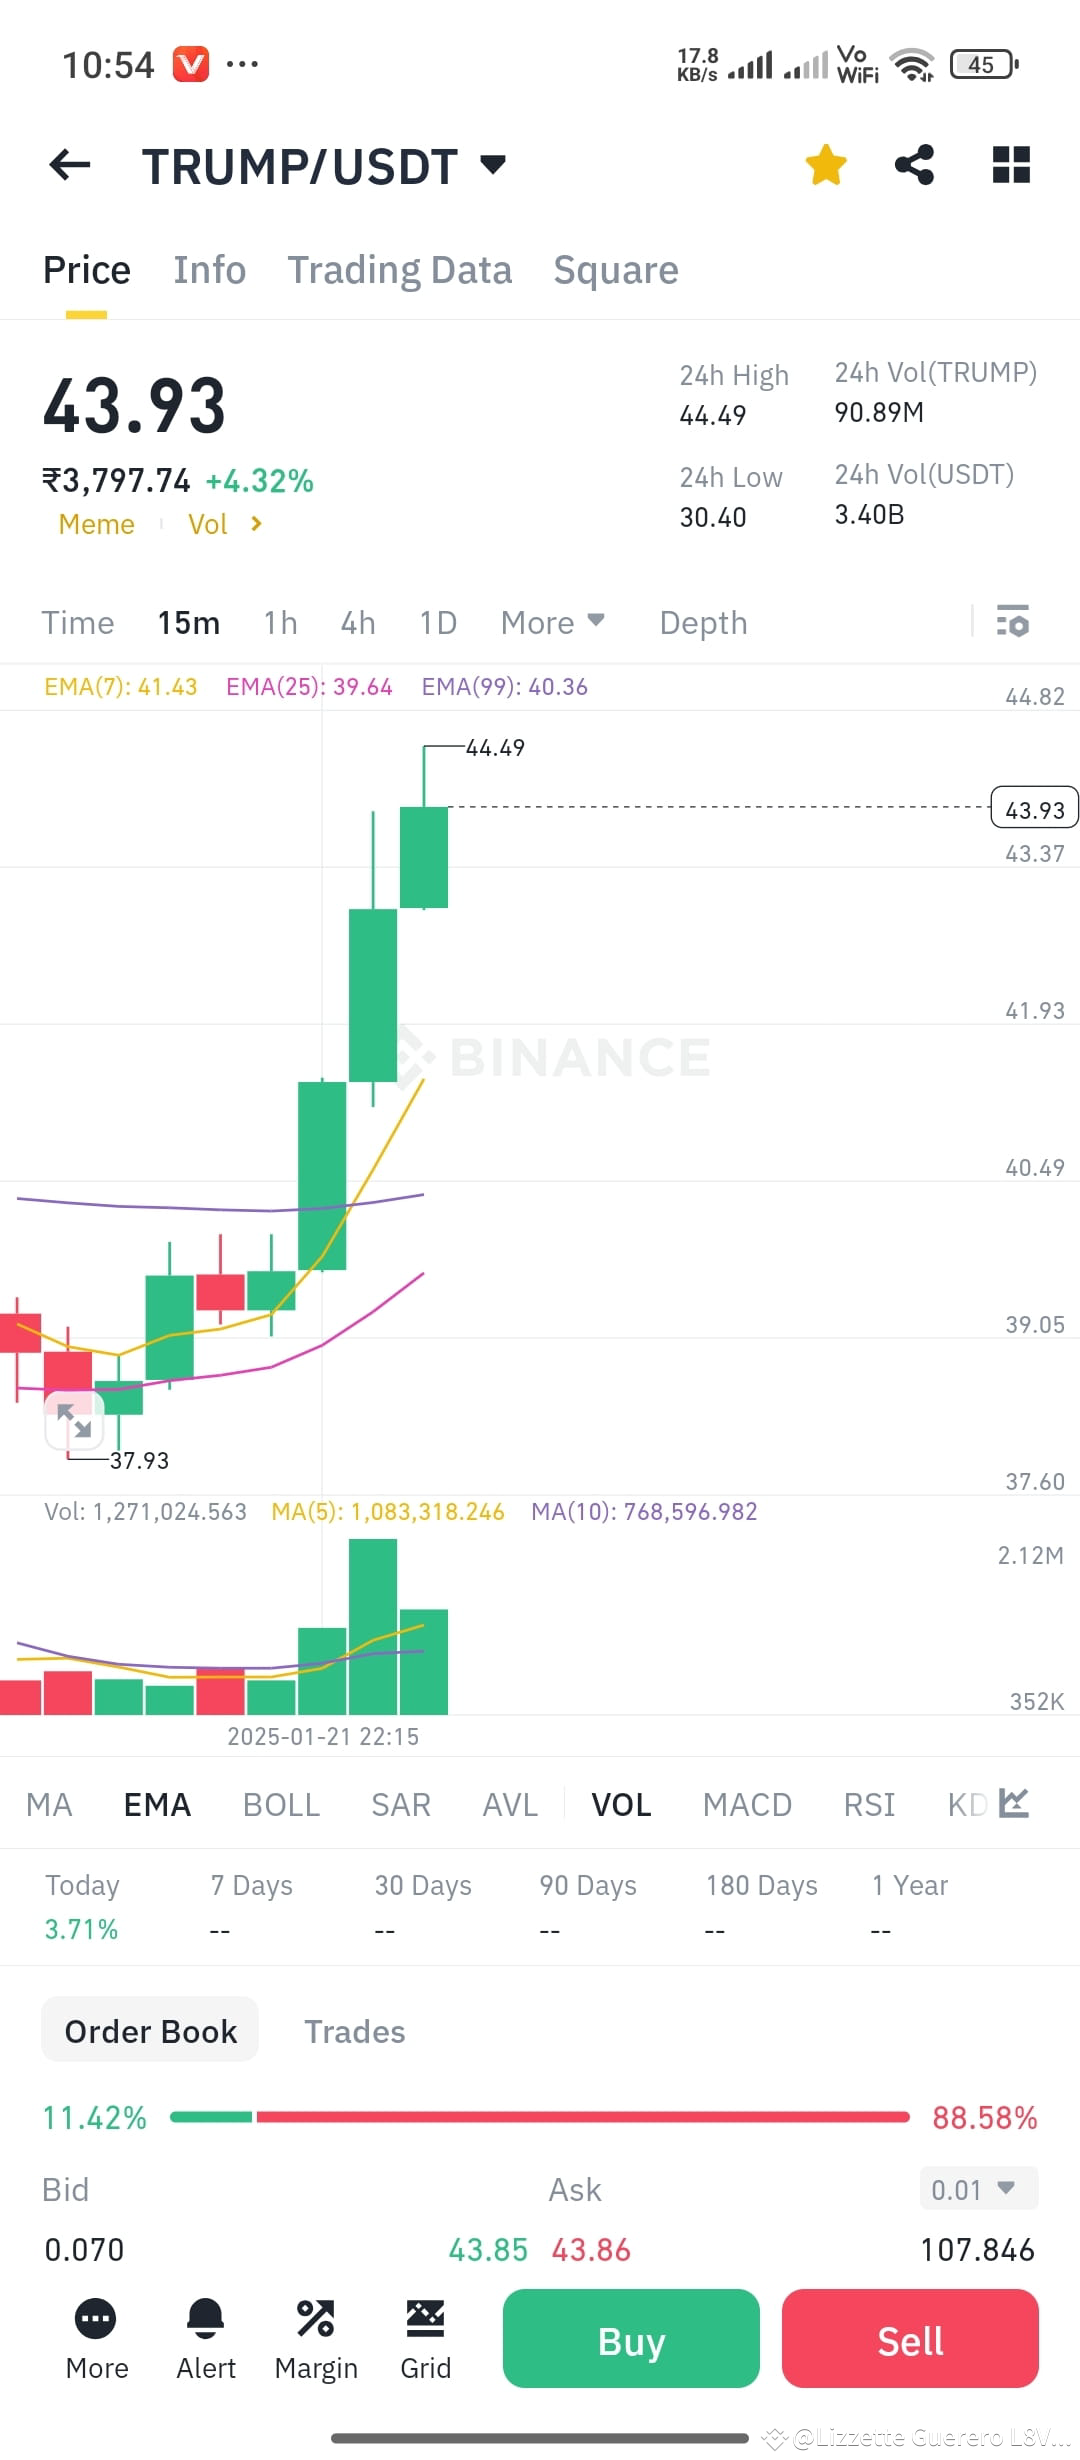
Task: Tap the bid/ask ratio bar
Action: (540, 2117)
